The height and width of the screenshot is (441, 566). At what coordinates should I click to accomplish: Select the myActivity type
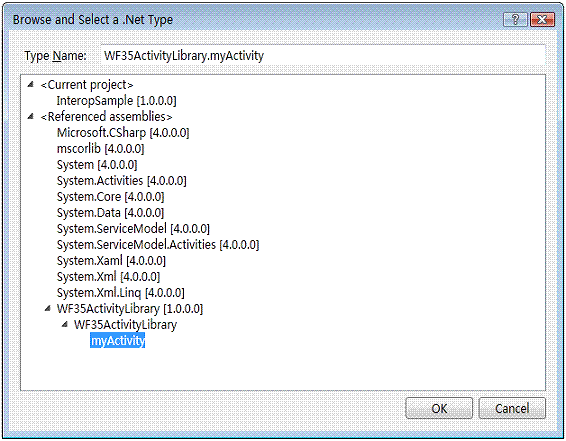(x=118, y=341)
